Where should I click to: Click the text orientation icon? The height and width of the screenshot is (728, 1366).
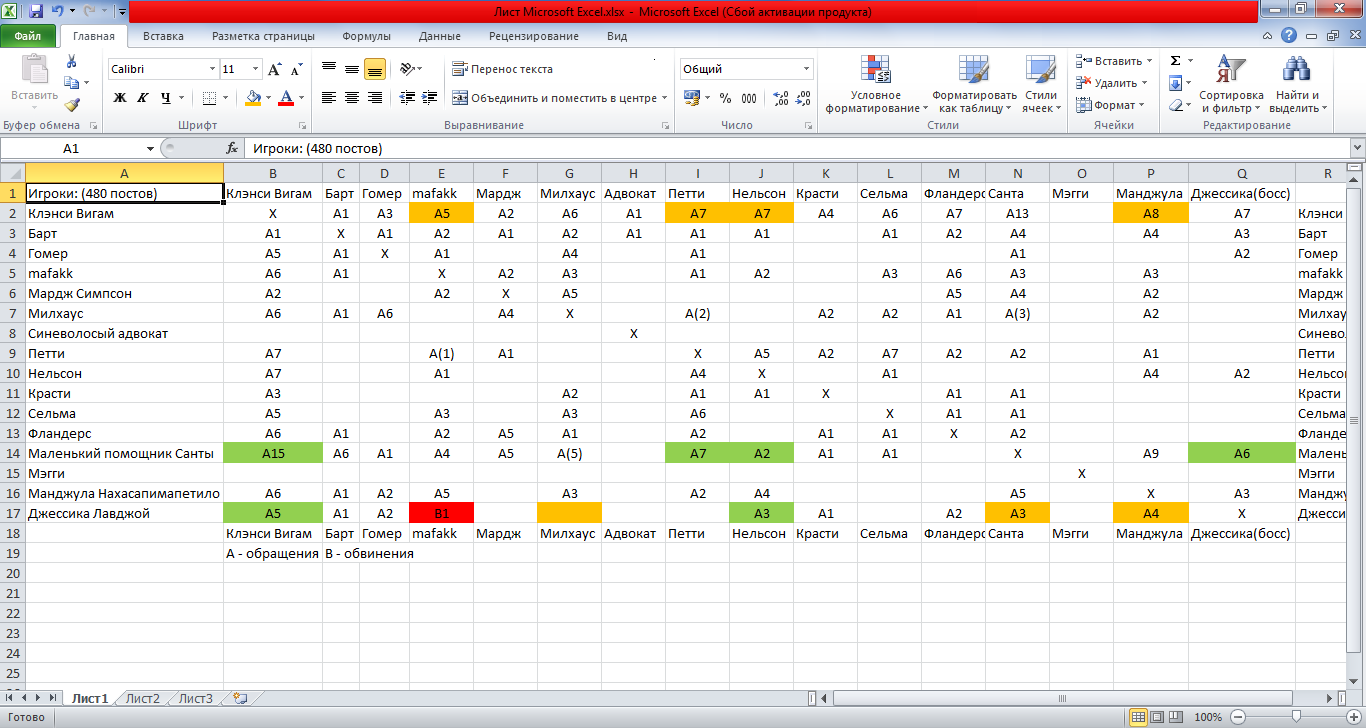[x=407, y=70]
